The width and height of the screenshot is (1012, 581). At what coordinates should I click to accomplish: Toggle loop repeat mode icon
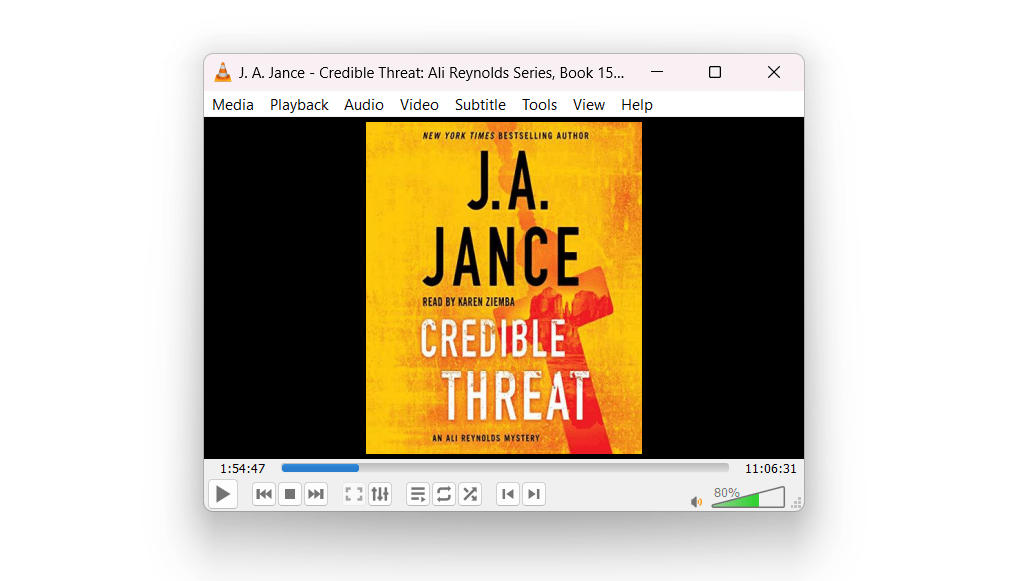(x=443, y=494)
